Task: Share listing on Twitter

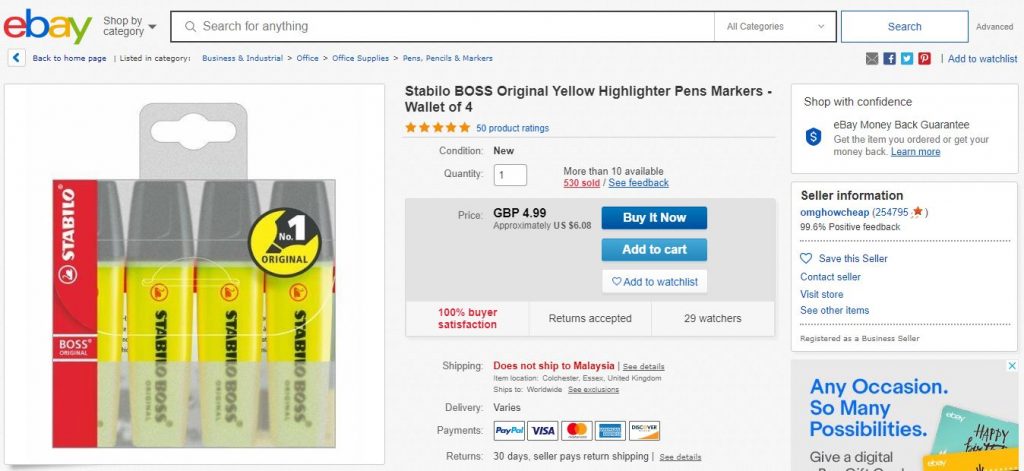Action: coord(906,59)
